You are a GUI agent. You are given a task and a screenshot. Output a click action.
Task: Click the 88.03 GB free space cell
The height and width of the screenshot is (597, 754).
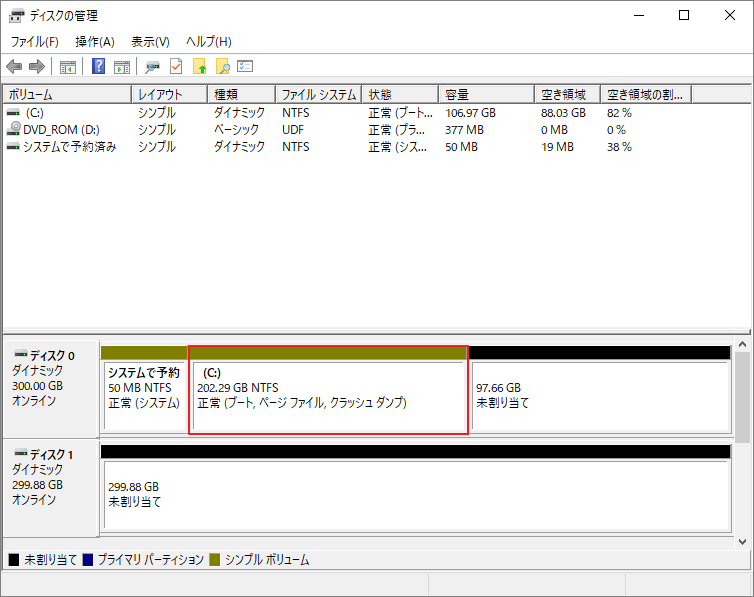(x=563, y=113)
